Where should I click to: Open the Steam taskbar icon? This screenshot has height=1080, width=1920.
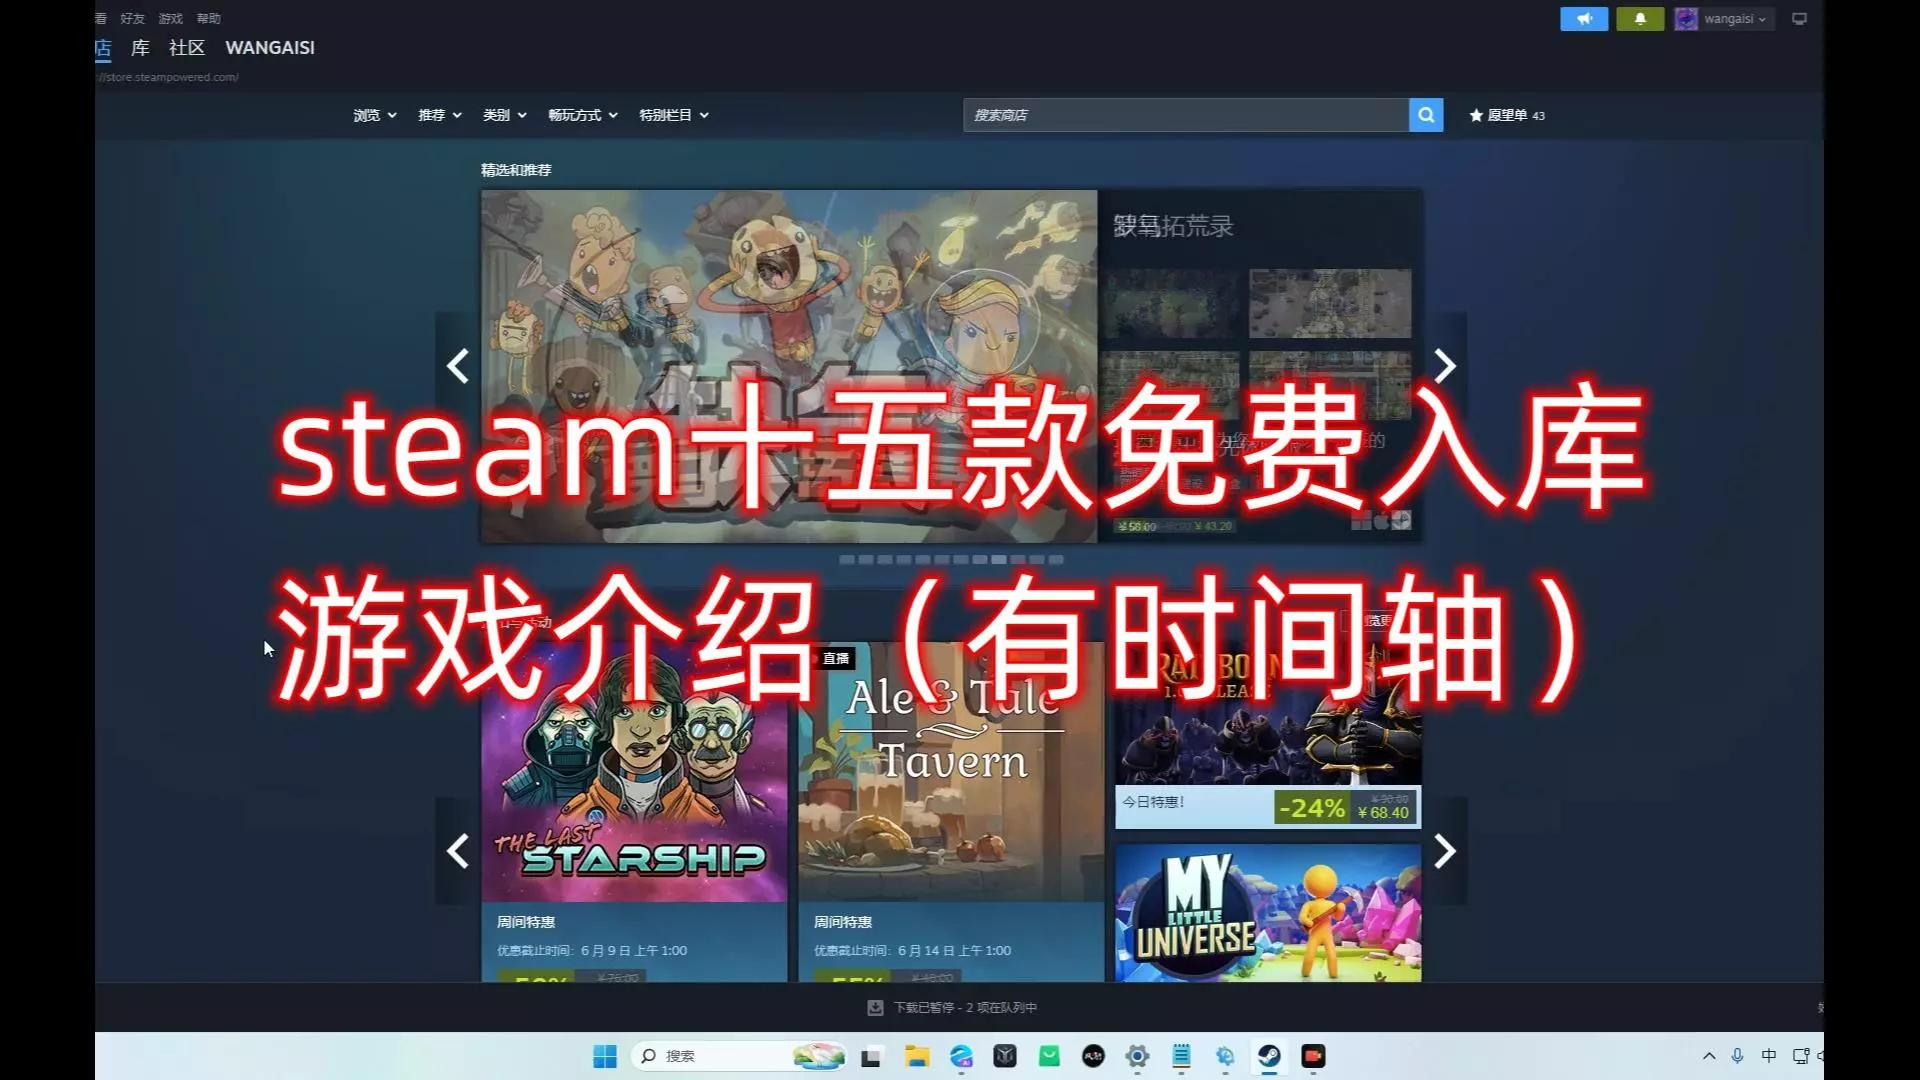(x=1269, y=1056)
